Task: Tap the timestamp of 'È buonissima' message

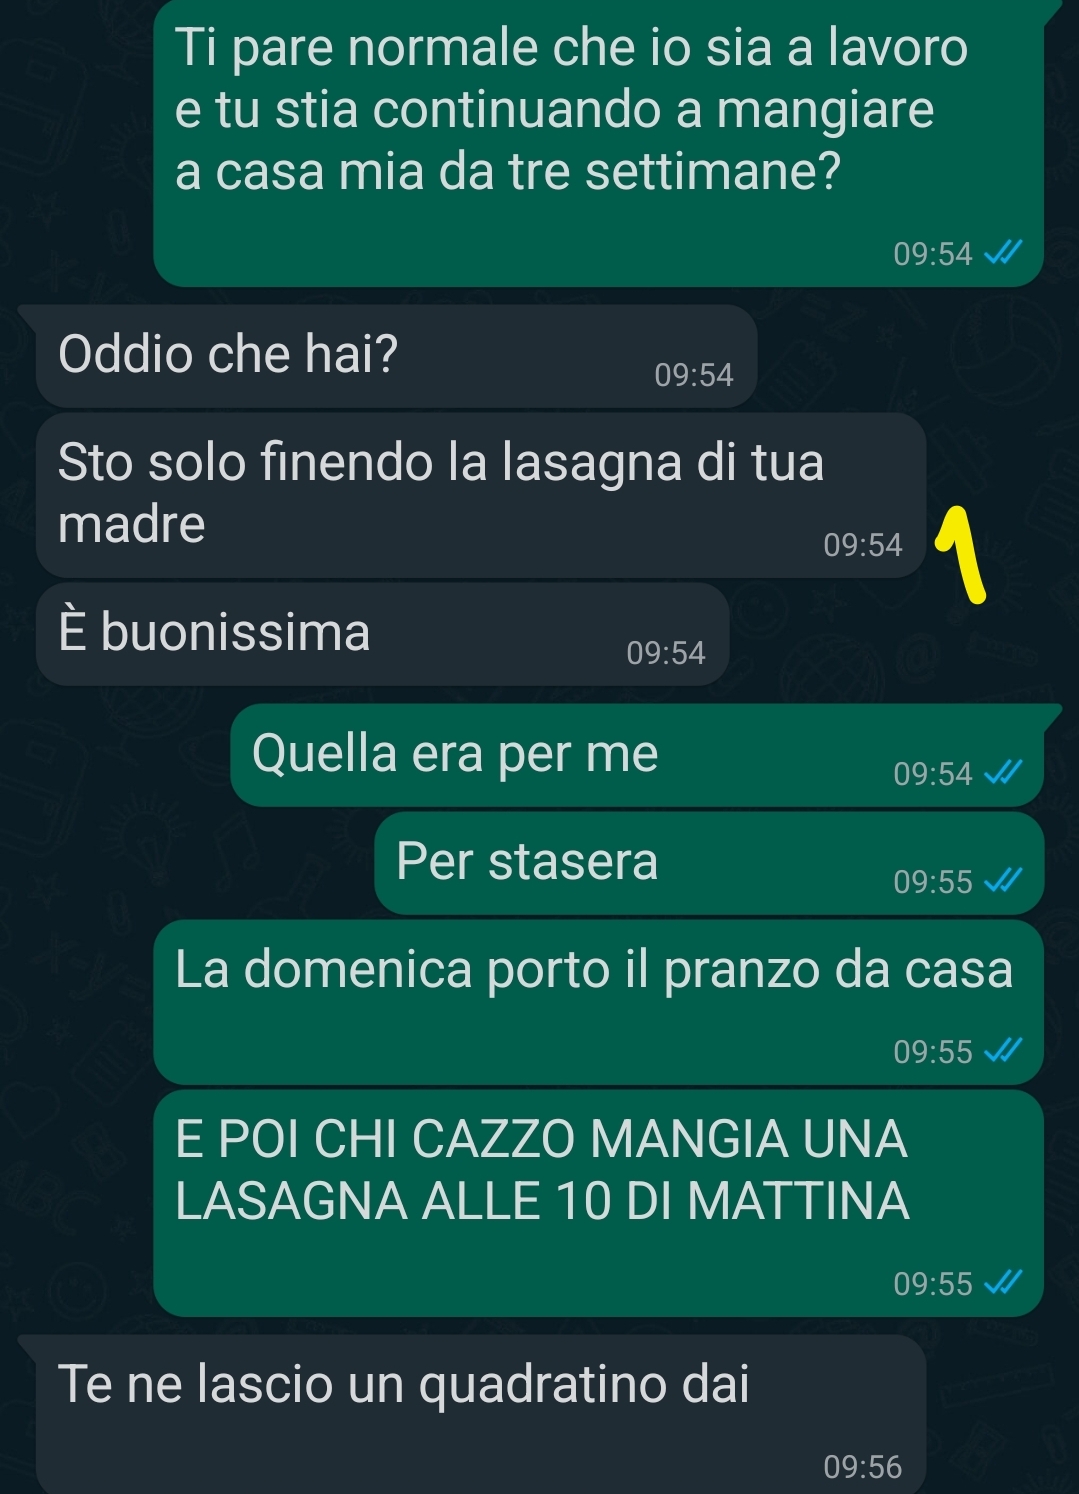Action: [x=666, y=653]
